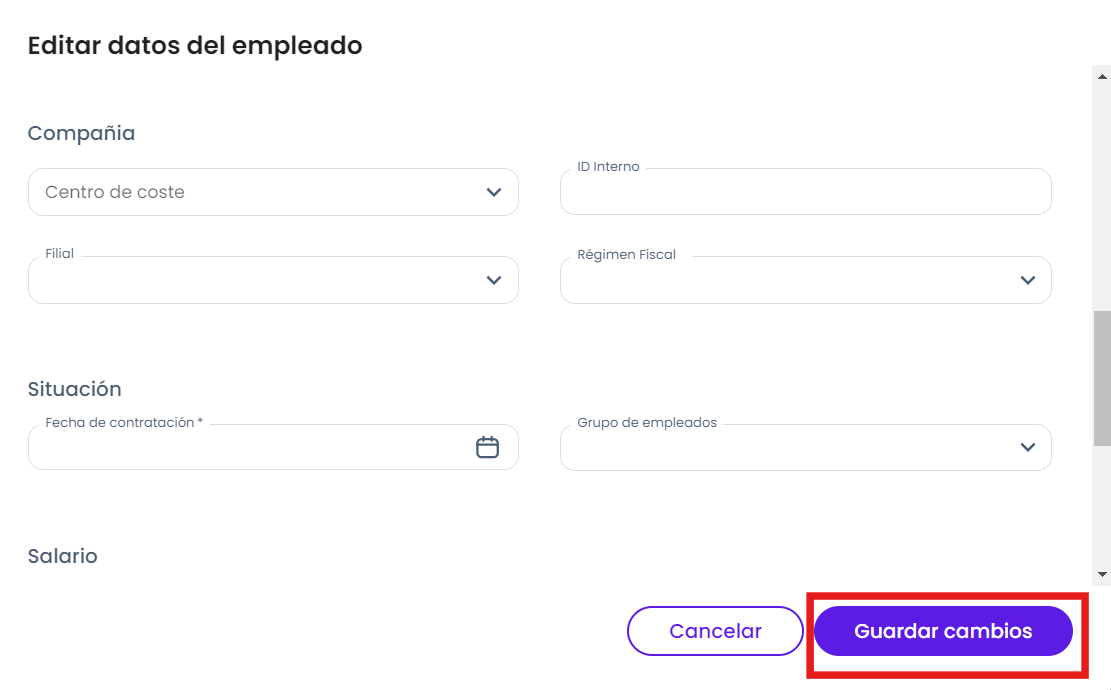Viewport: 1111px width, 690px height.
Task: Open the hiring date calendar picker
Action: point(487,447)
